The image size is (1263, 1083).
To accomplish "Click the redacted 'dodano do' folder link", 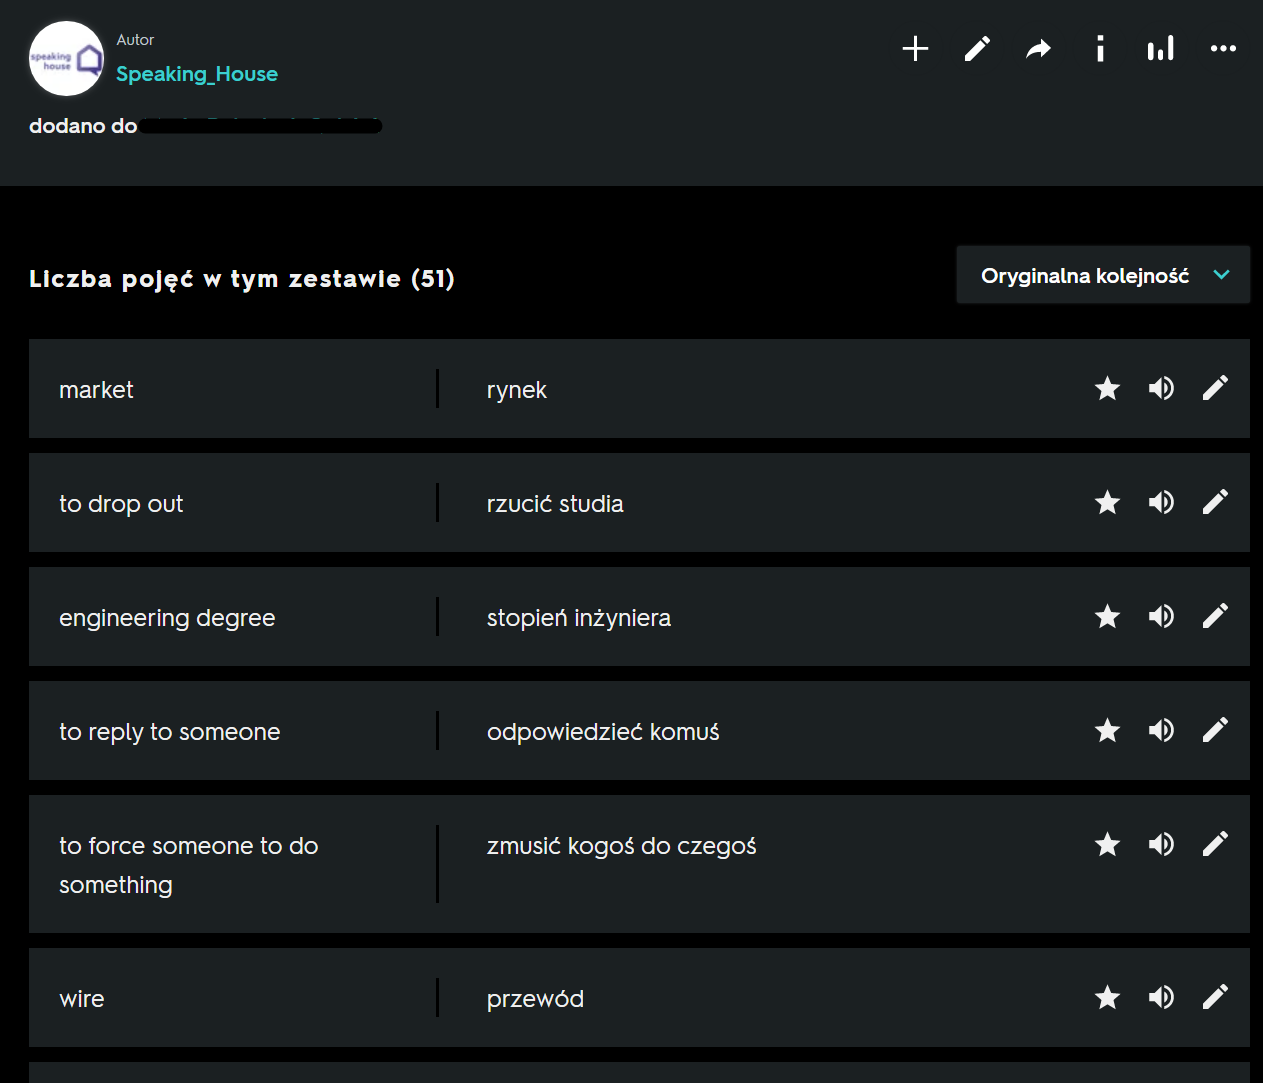I will [260, 126].
